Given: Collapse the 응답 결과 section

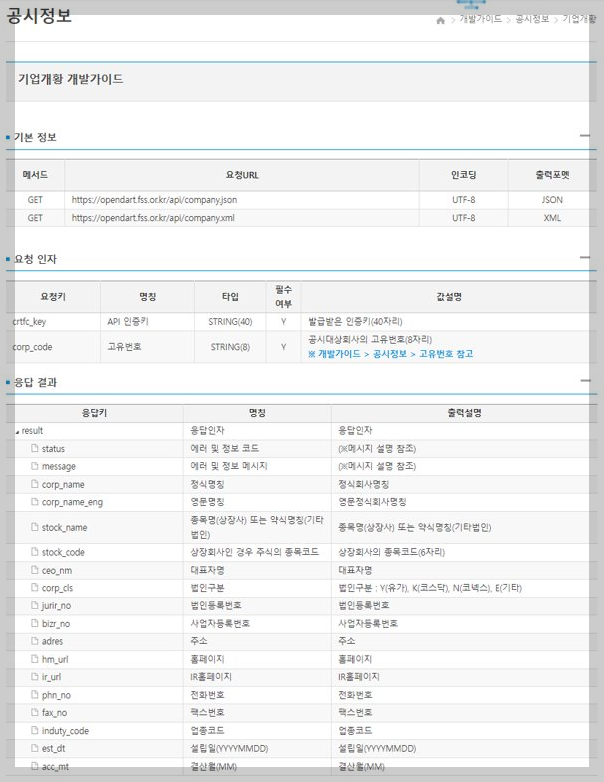Looking at the screenshot, I should coord(586,381).
